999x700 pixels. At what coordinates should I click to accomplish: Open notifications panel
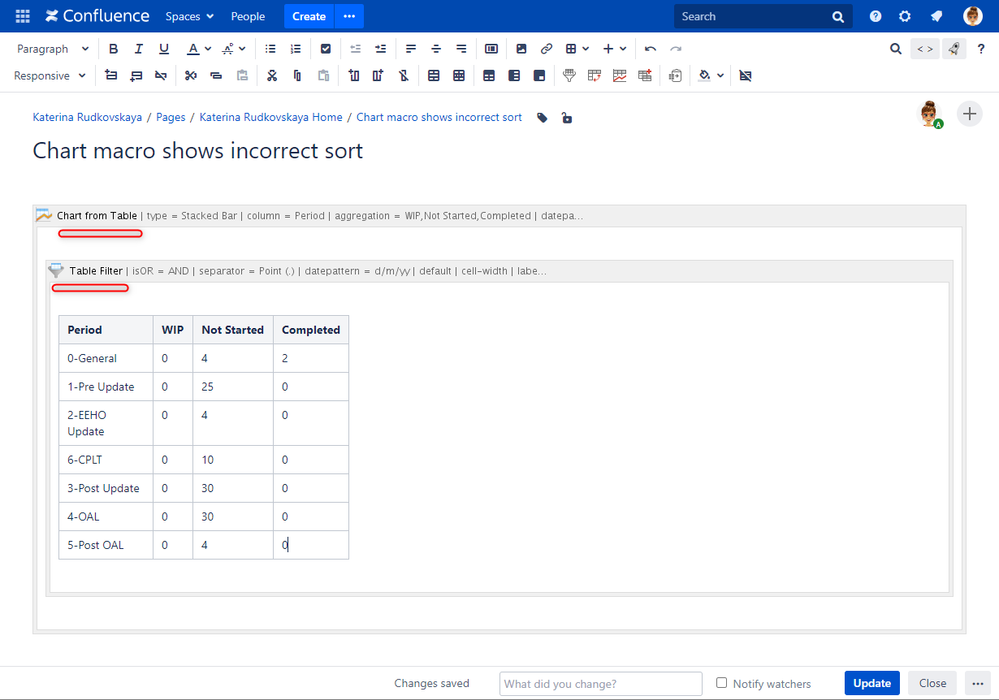pyautogui.click(x=936, y=17)
